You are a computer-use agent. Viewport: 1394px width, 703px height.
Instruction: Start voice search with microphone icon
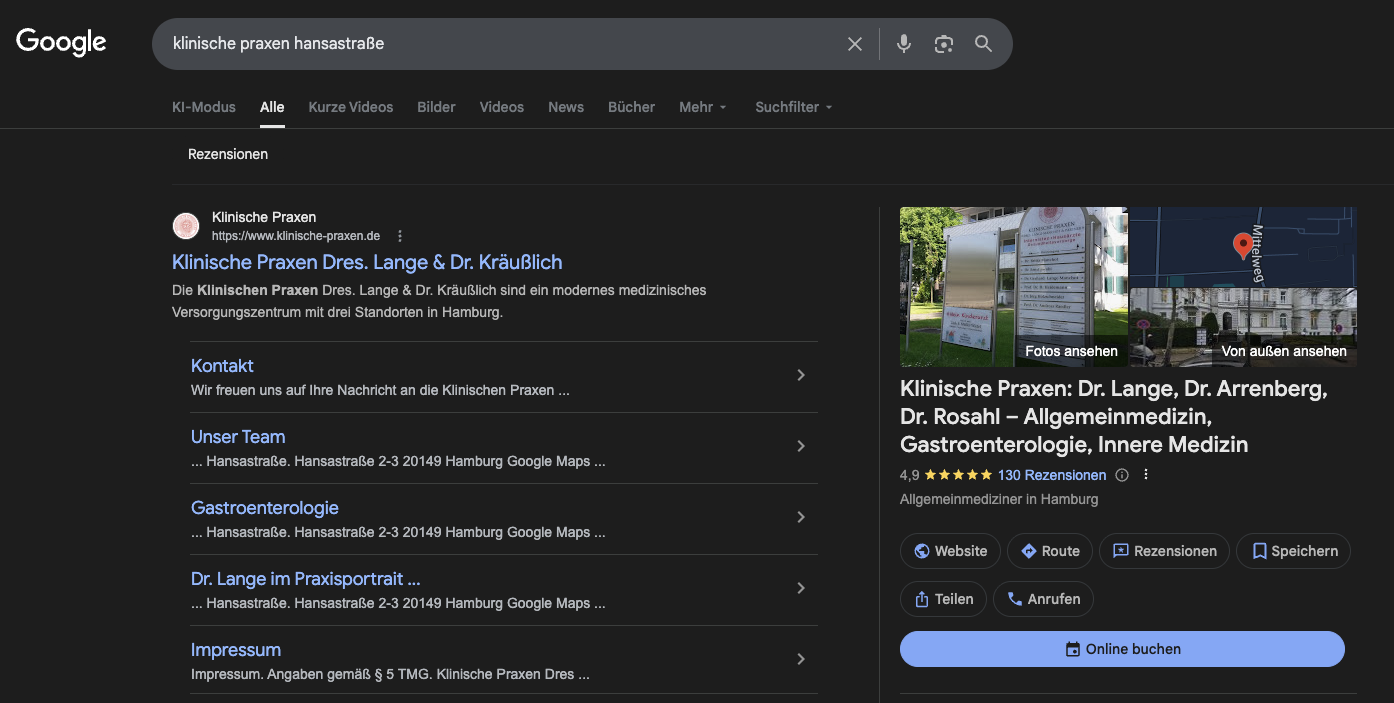click(904, 44)
